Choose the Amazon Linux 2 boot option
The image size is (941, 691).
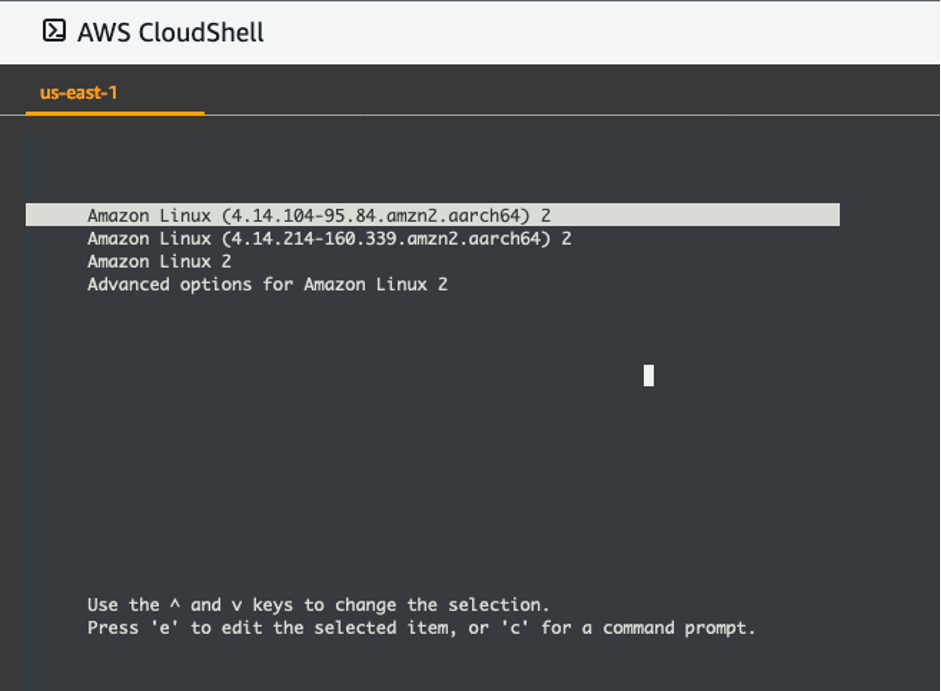coord(157,261)
